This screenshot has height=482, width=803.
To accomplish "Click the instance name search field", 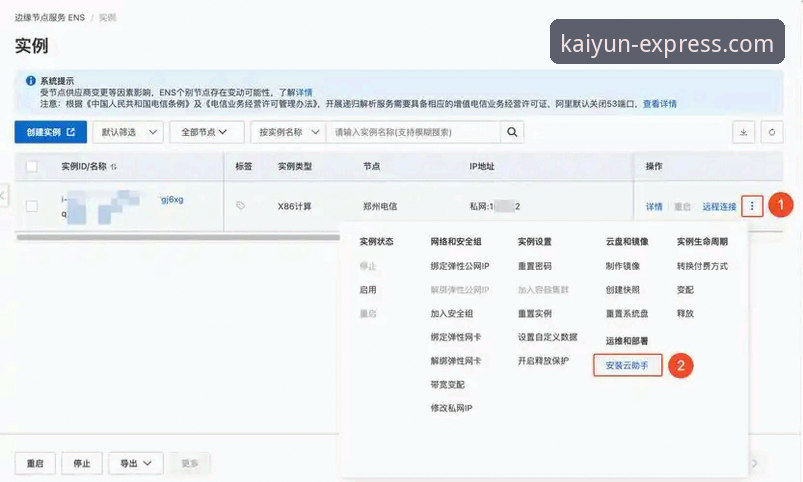I will [413, 132].
